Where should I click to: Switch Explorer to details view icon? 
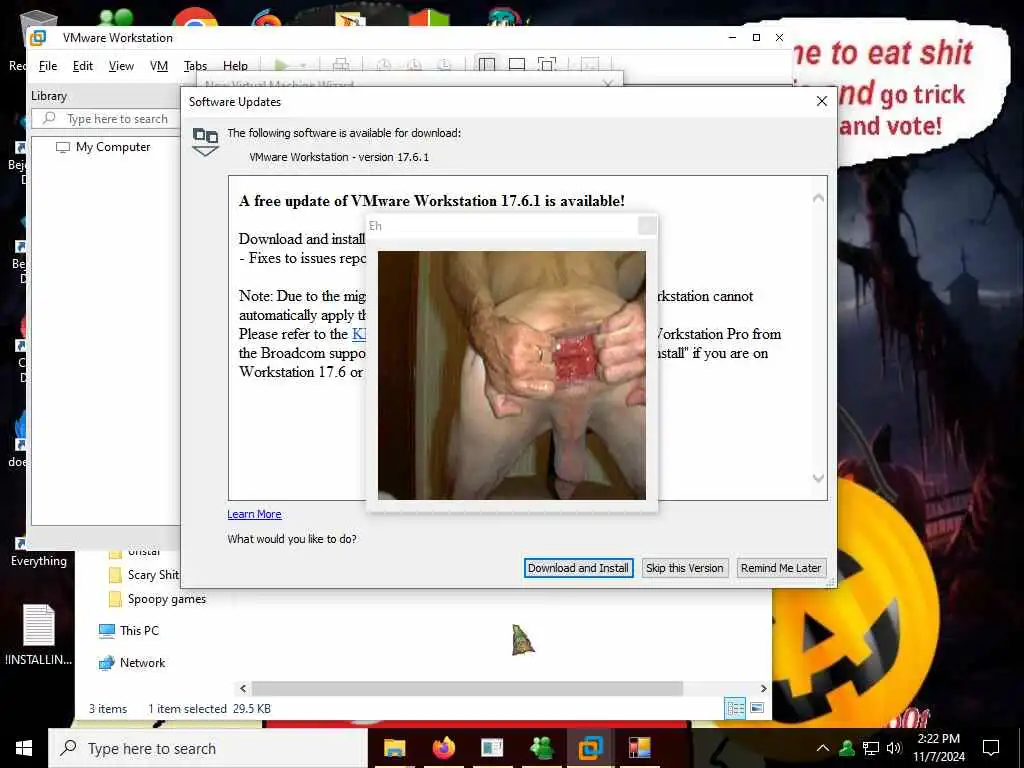coord(735,708)
